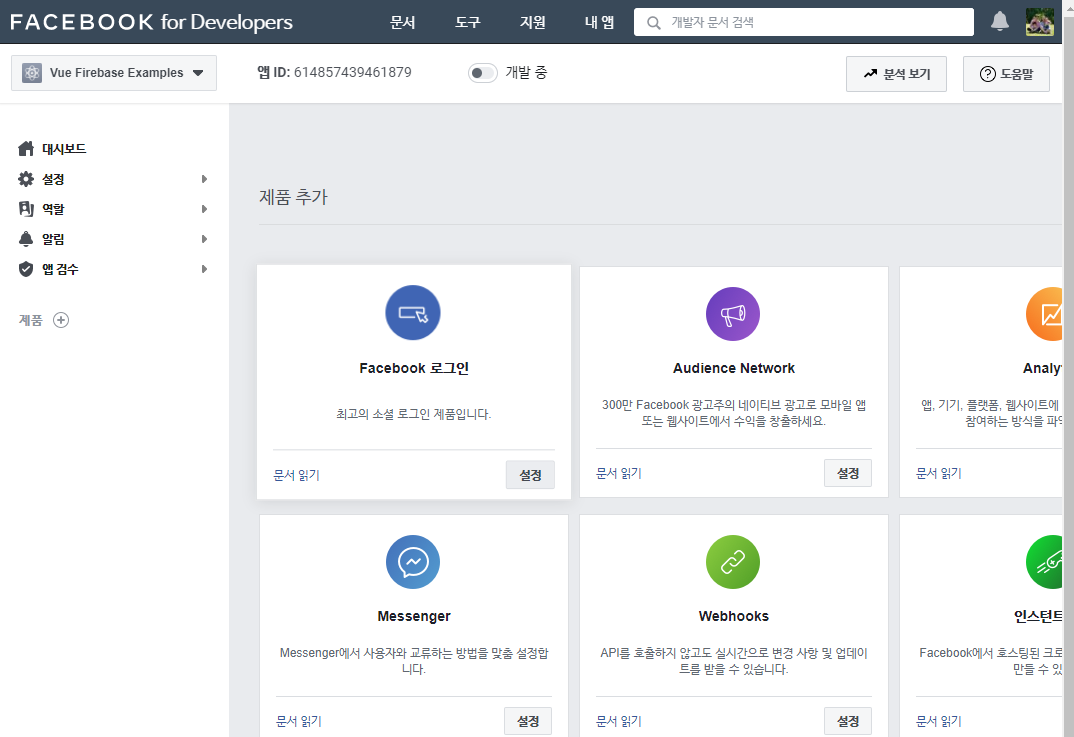Viewport: 1074px width, 737px height.
Task: Click the roles icon in sidebar
Action: tap(26, 209)
